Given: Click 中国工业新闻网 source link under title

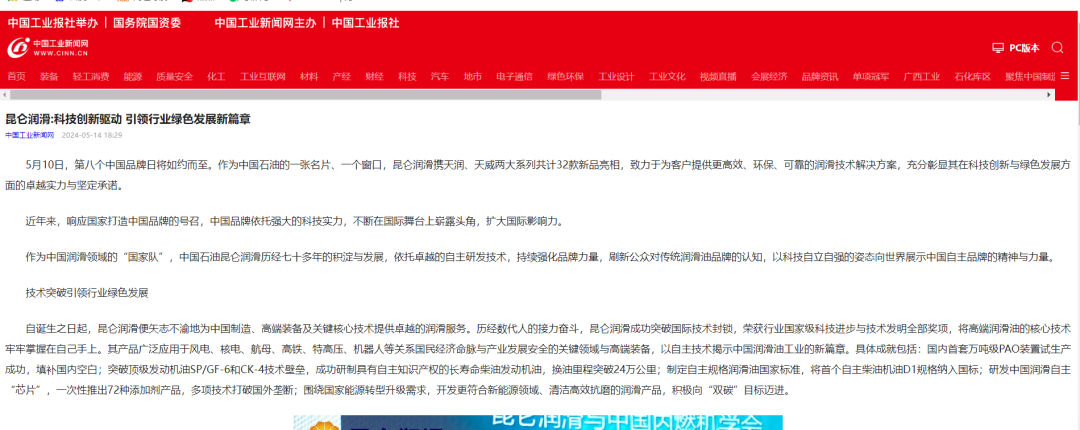Looking at the screenshot, I should click(x=29, y=134).
